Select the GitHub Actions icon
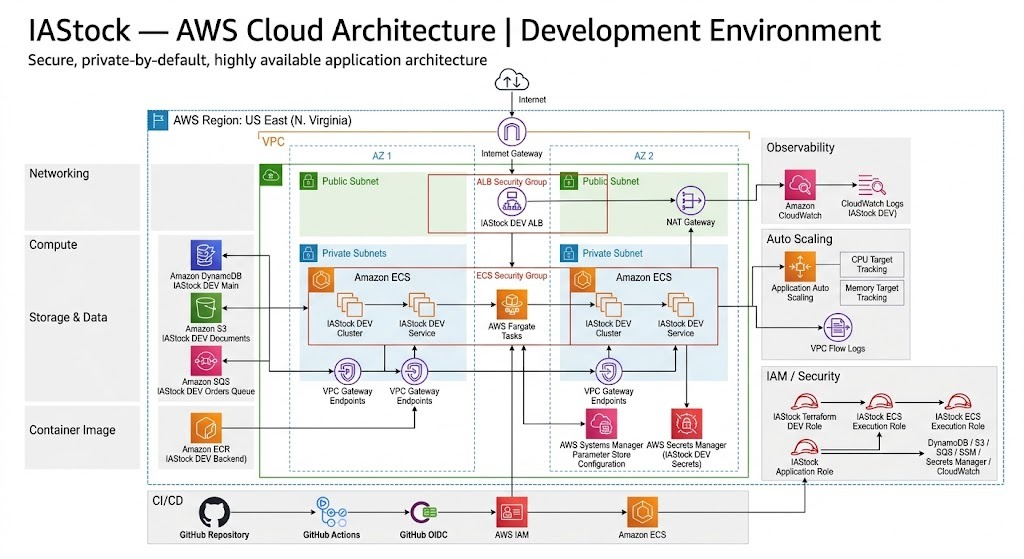The height and width of the screenshot is (559, 1024). [x=331, y=513]
